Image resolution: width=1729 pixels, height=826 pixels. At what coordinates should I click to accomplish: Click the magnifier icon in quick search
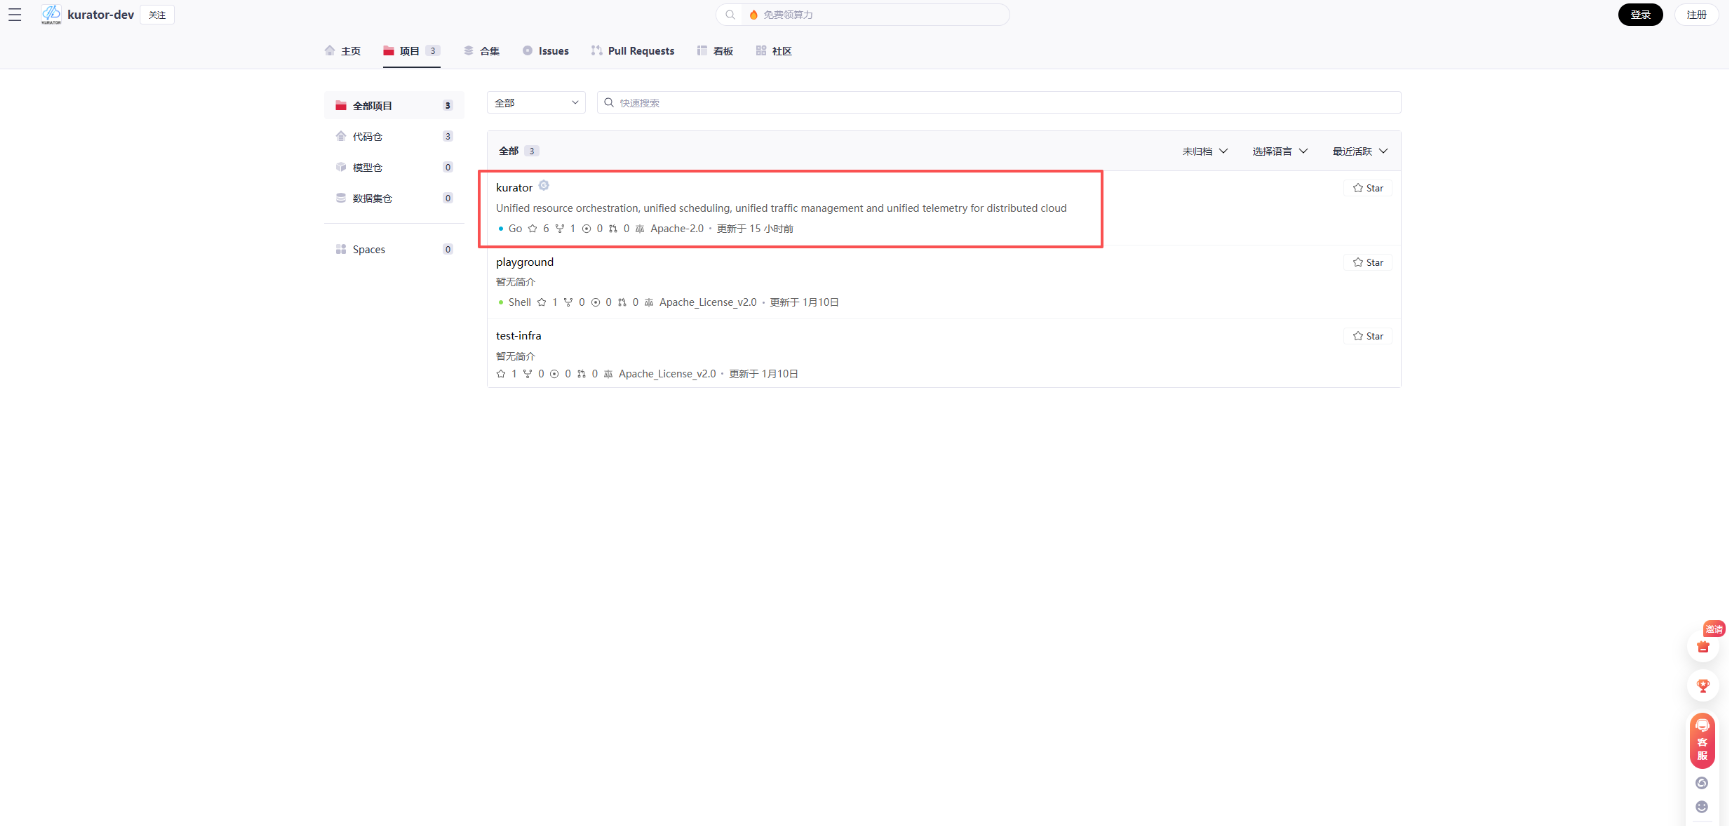[609, 102]
